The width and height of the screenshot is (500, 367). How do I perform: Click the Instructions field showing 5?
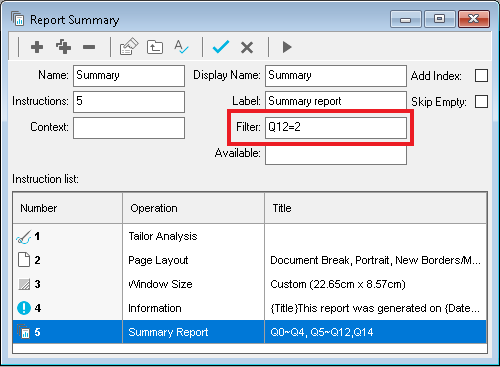coord(129,102)
